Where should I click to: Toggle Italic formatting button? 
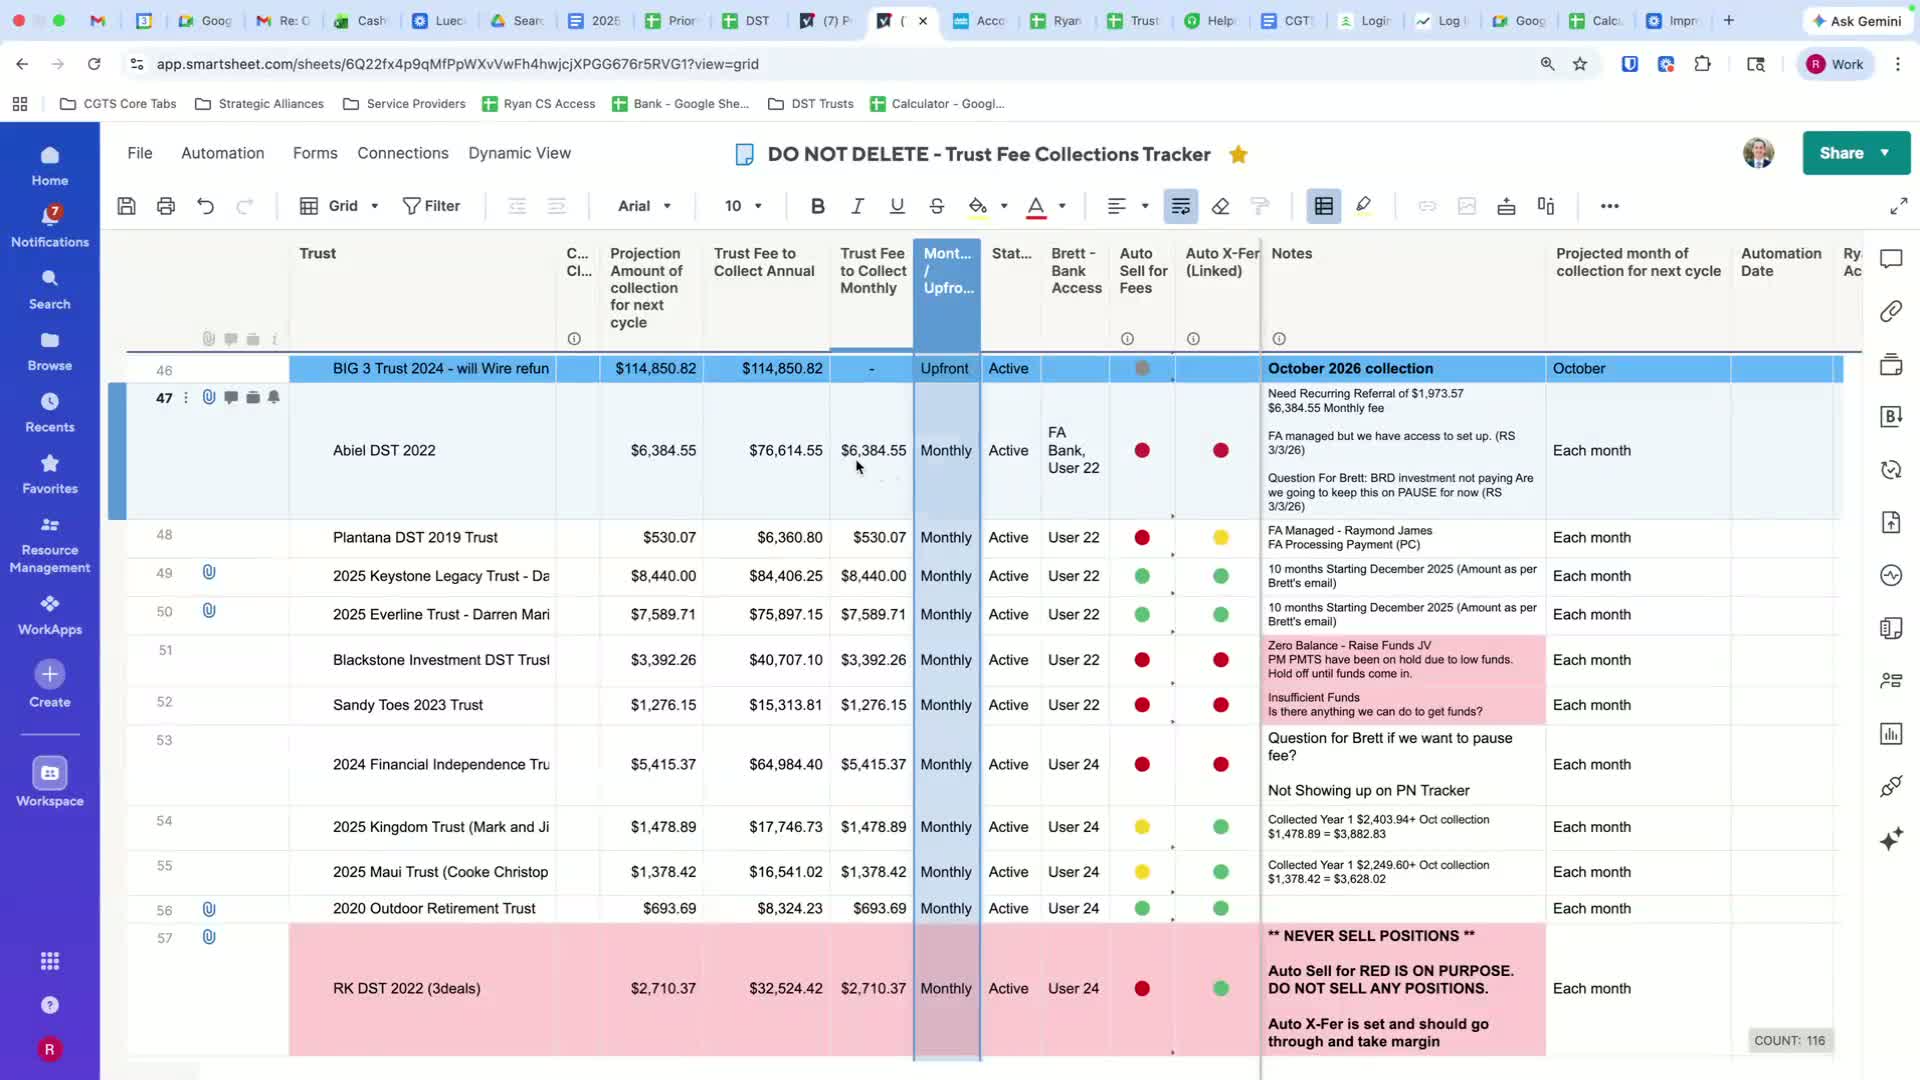[857, 206]
